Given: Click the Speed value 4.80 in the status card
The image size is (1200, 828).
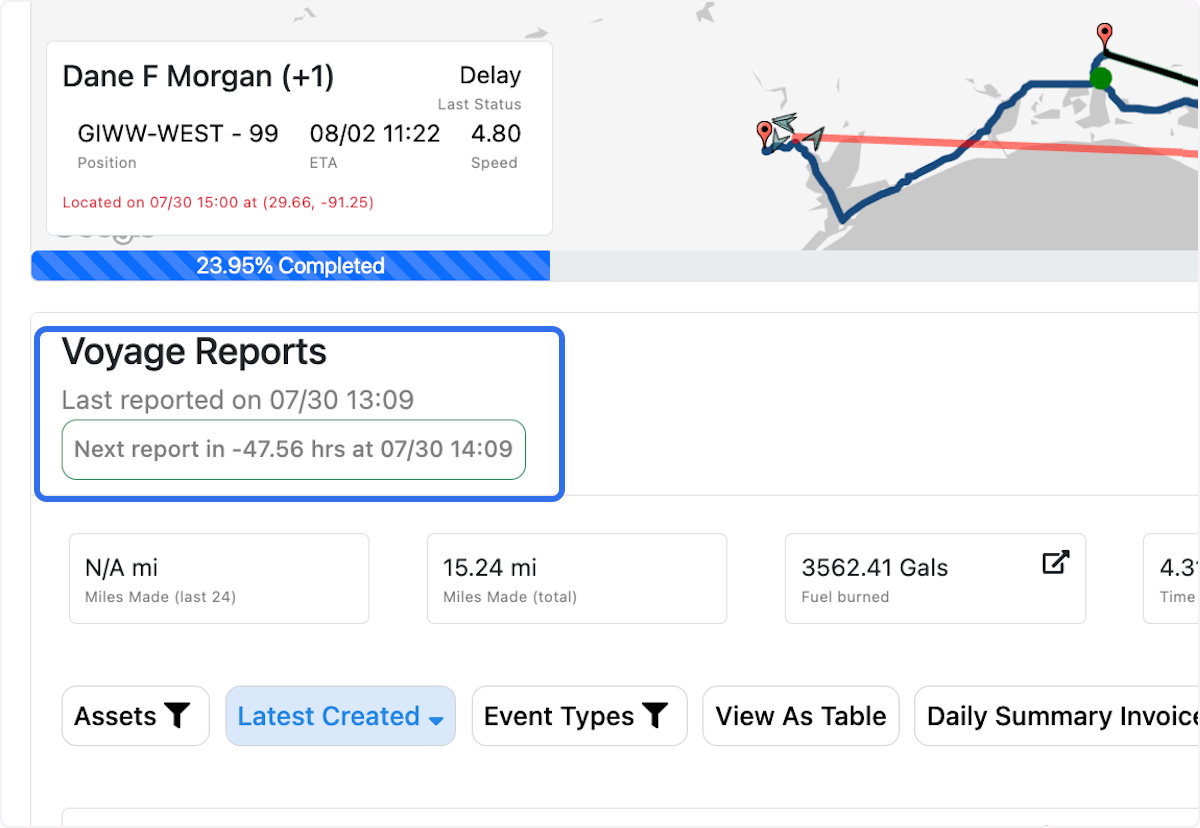Looking at the screenshot, I should pos(495,133).
